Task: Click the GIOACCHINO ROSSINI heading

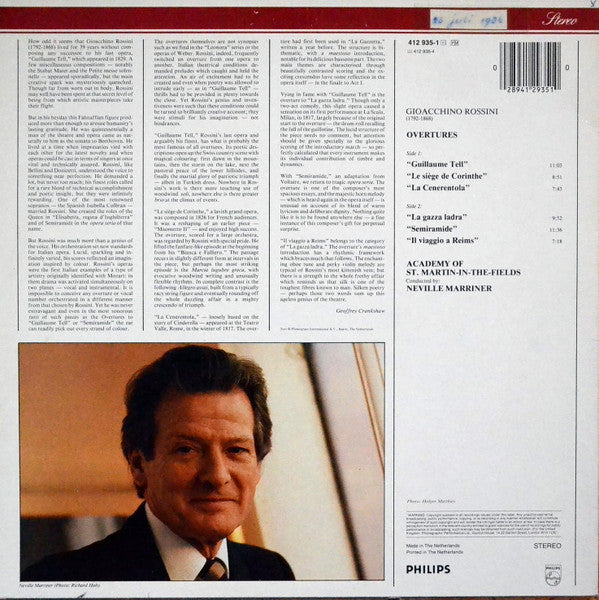Action: click(452, 111)
